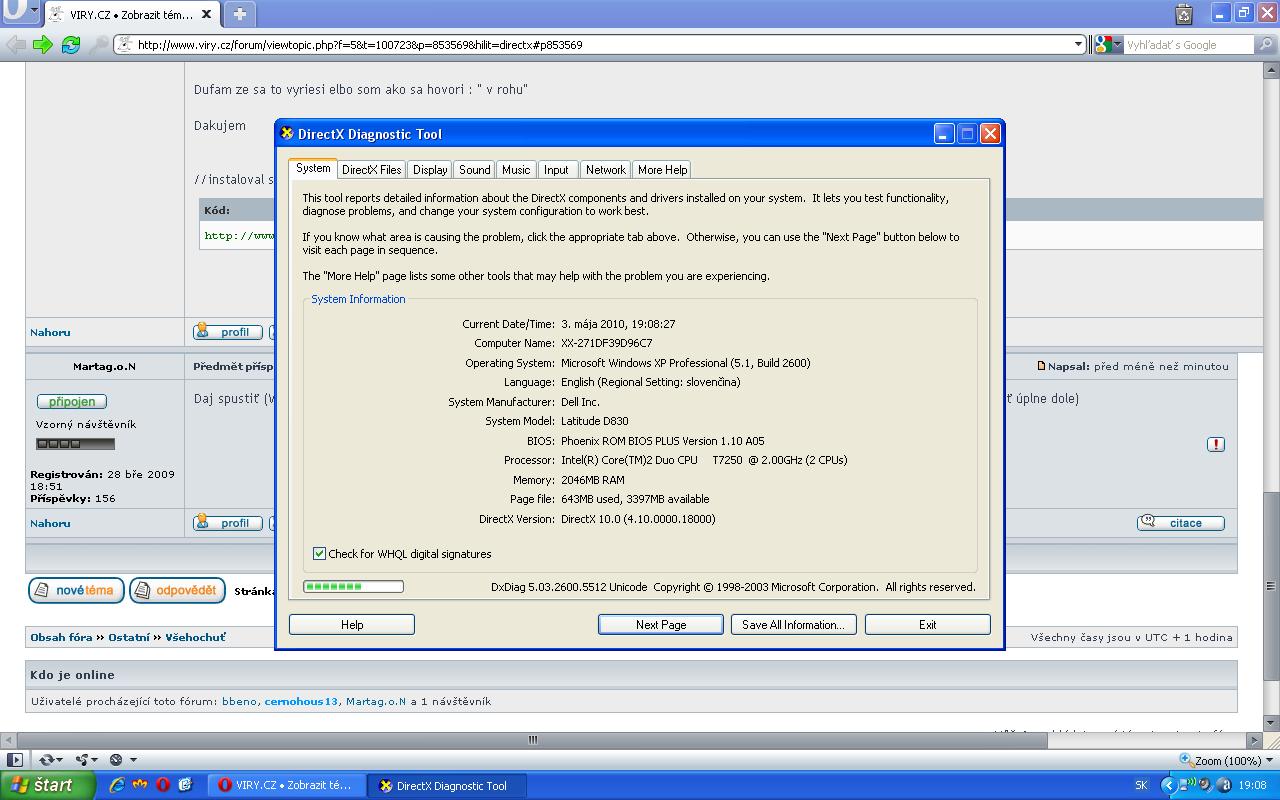
Task: Click in the Google search input field
Action: [x=1187, y=44]
